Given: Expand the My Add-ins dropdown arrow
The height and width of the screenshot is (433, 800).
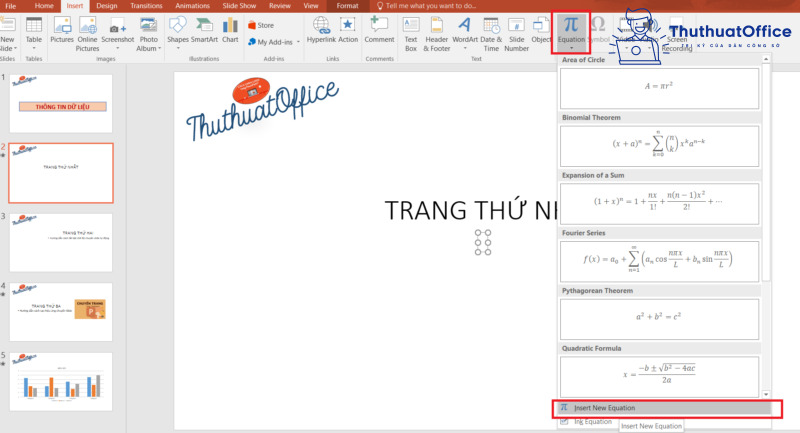Looking at the screenshot, I should tap(298, 42).
